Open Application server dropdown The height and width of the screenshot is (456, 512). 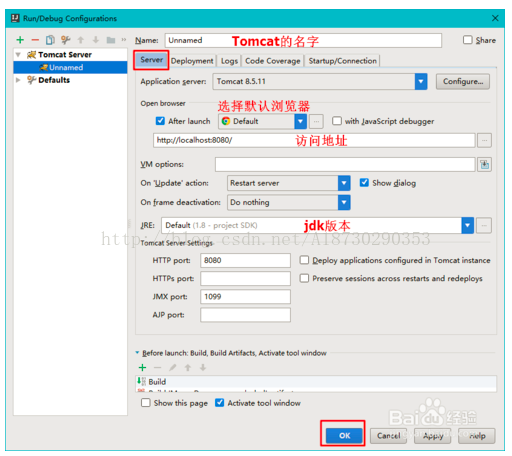click(421, 82)
